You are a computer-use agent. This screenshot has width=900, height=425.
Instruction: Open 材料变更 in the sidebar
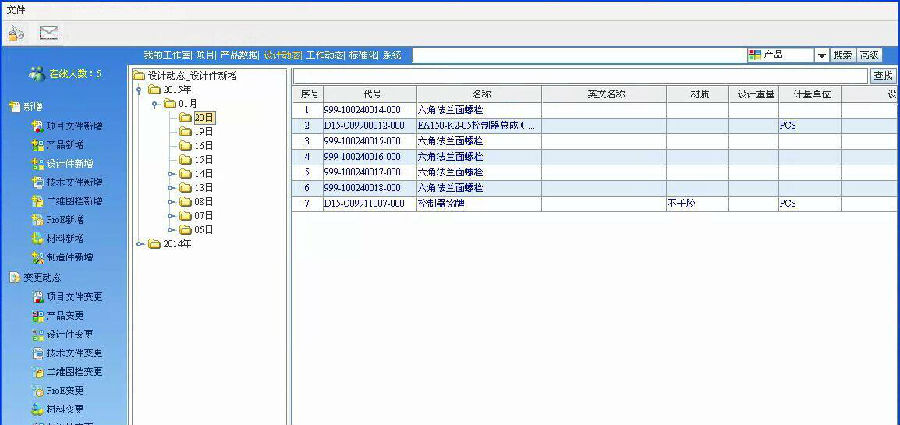pyautogui.click(x=59, y=409)
